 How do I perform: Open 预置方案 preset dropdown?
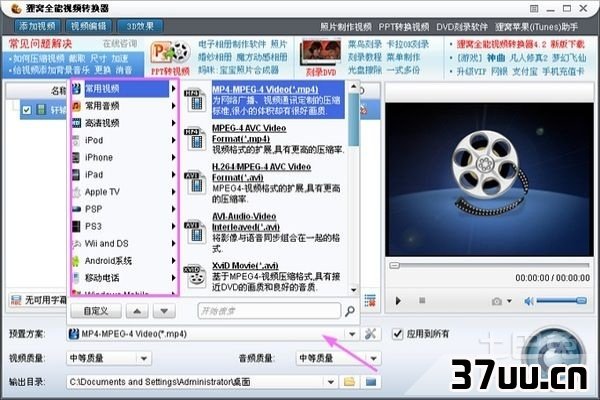[352, 334]
